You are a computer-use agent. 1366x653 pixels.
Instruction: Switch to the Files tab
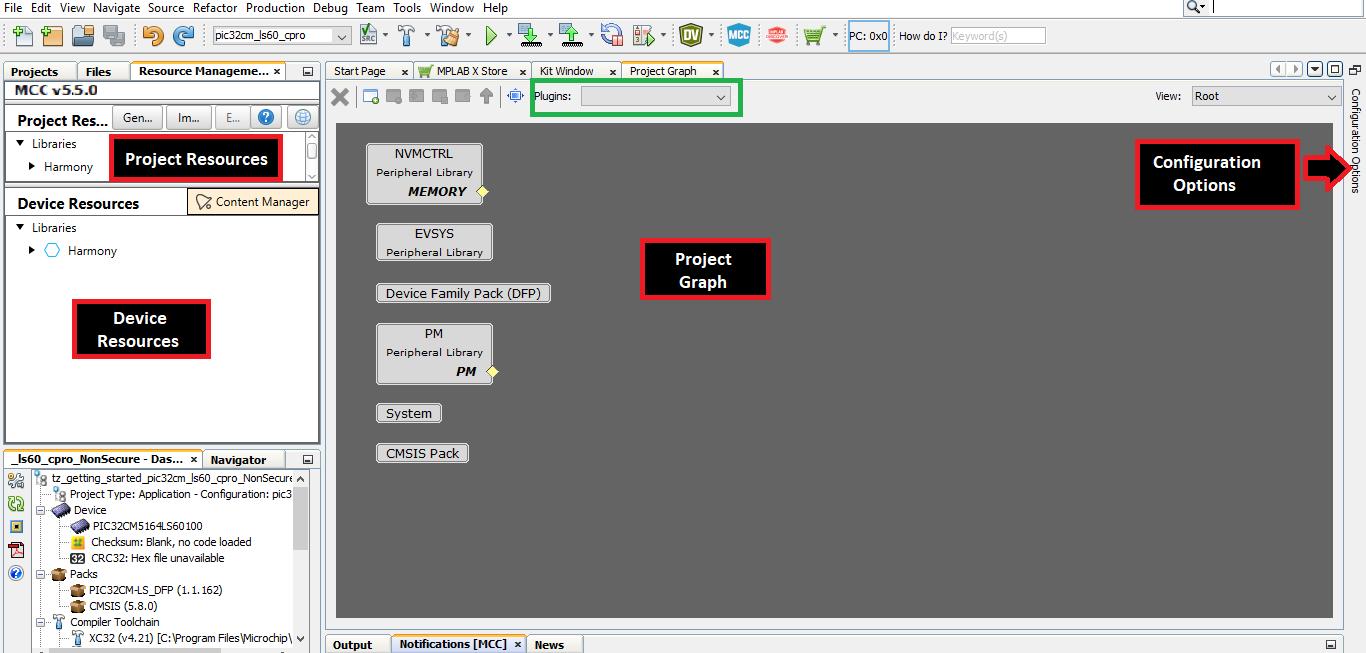(98, 71)
